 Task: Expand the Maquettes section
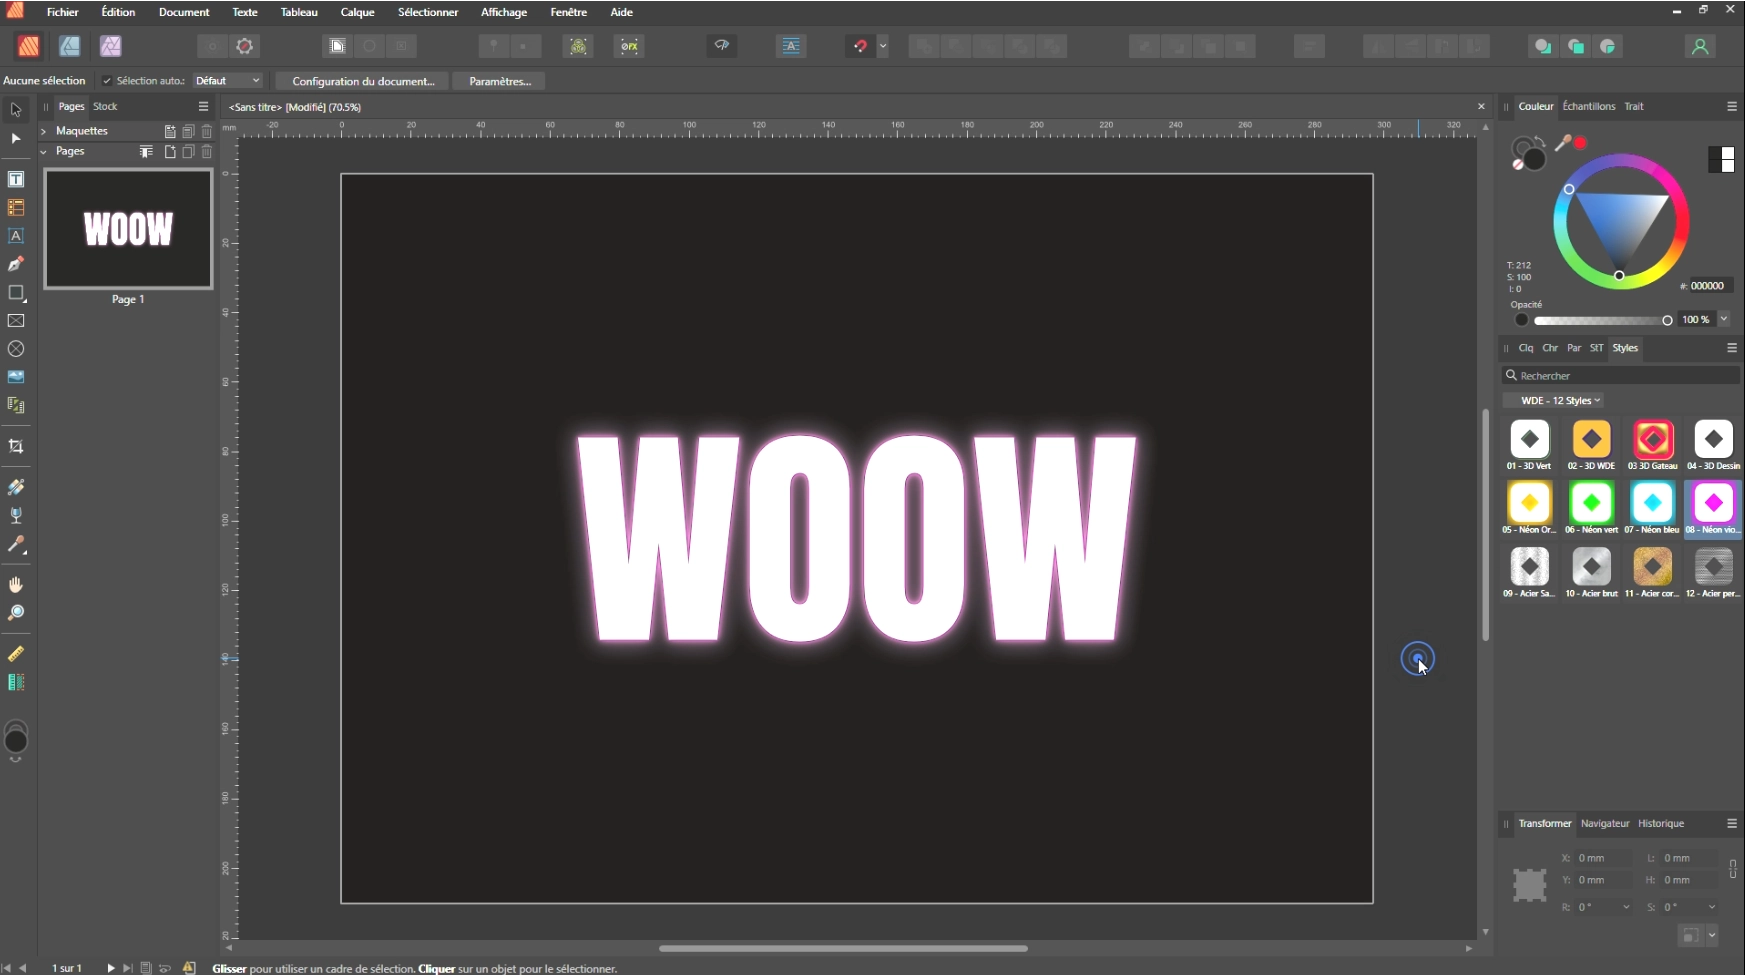click(x=44, y=131)
